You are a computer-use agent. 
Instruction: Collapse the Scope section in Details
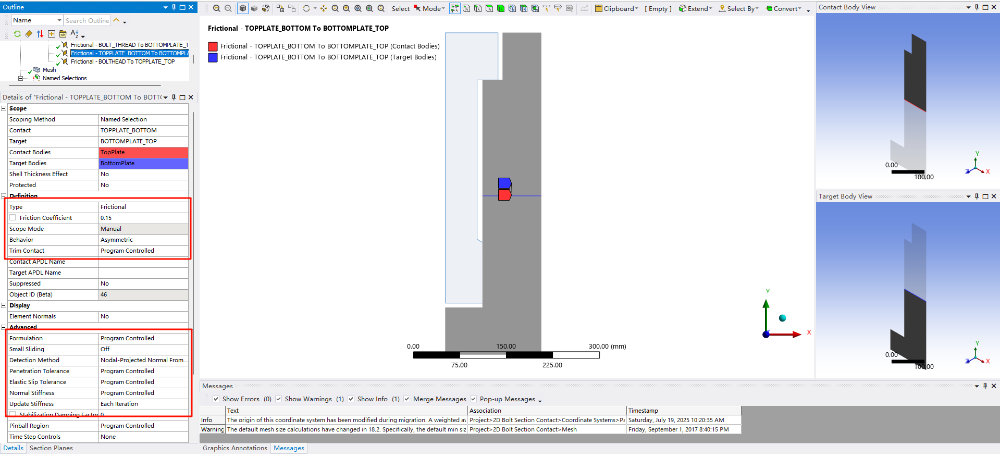[x=3, y=108]
